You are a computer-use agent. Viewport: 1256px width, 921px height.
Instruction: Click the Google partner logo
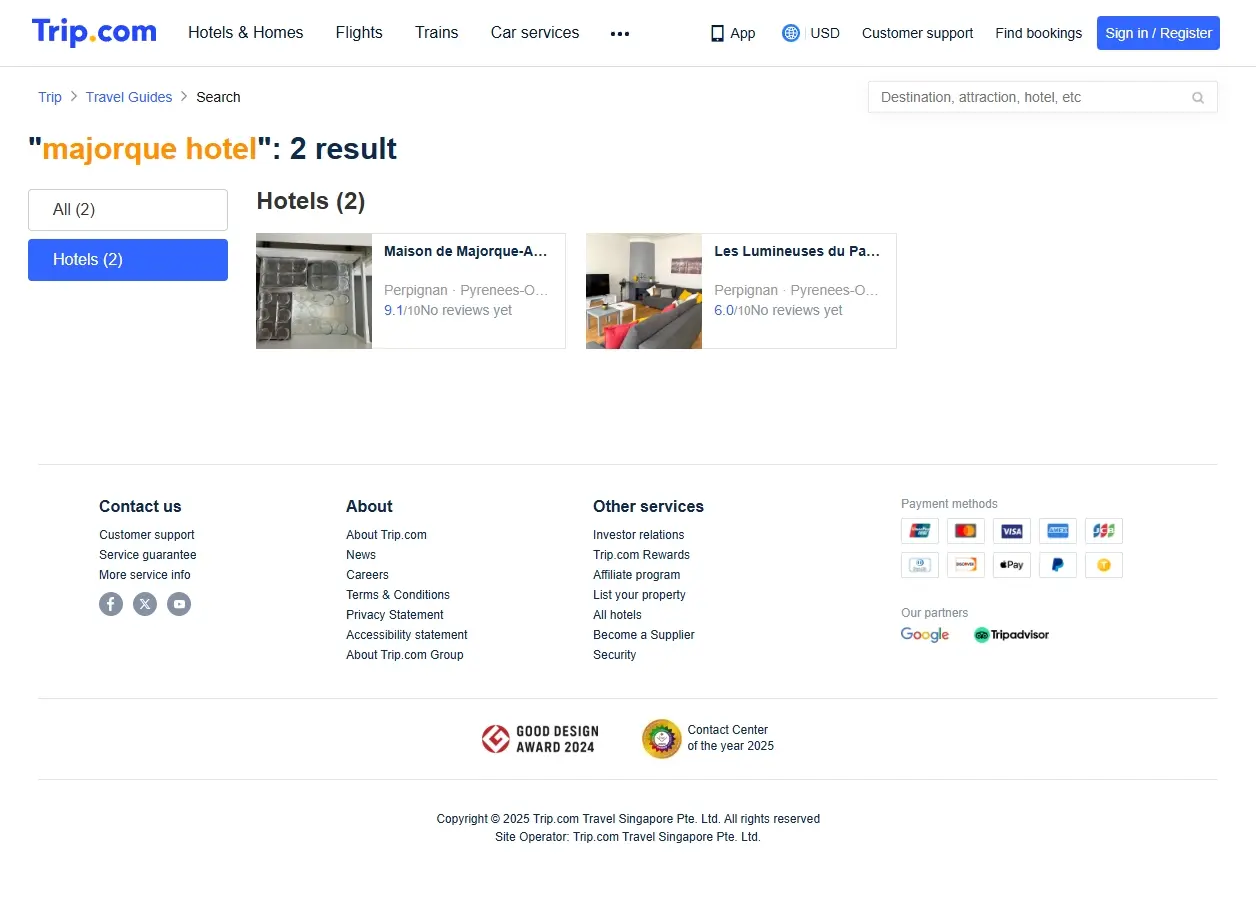click(x=925, y=635)
